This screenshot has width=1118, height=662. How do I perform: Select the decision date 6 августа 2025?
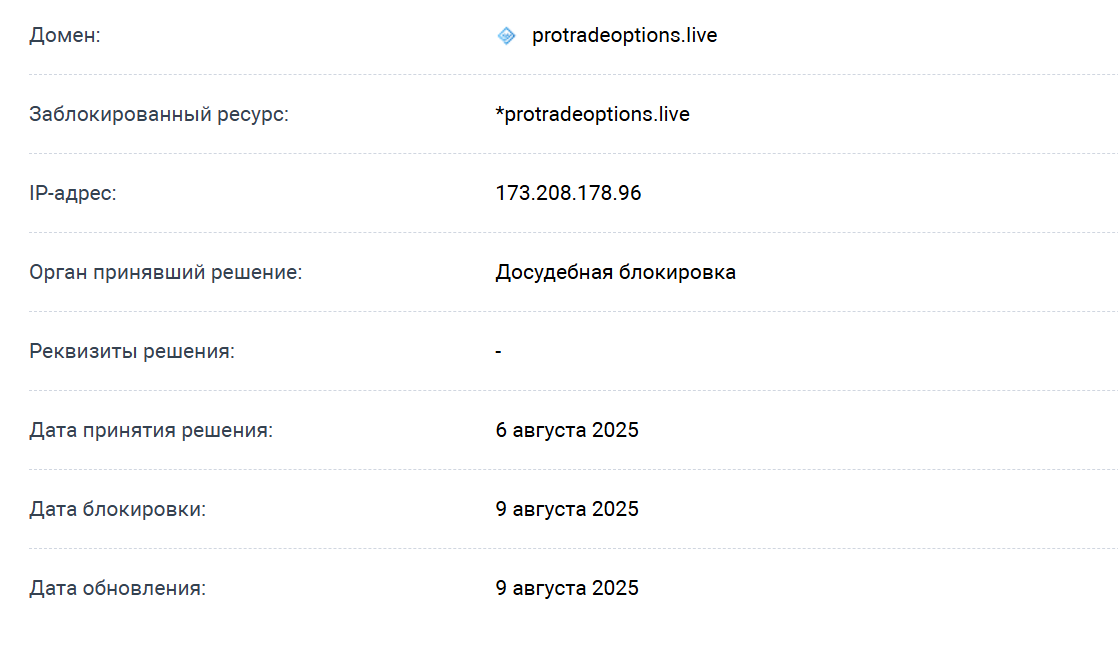(x=566, y=431)
